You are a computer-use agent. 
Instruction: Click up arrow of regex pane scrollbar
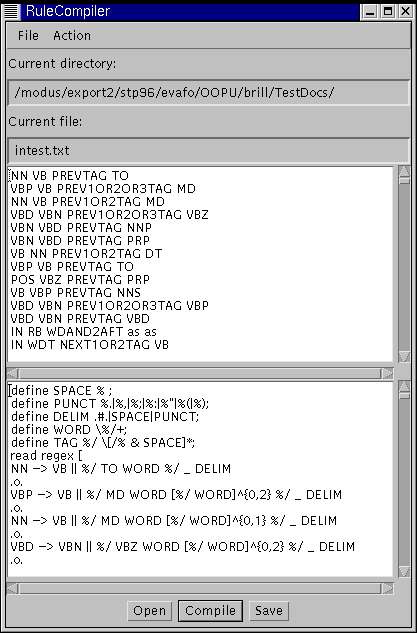[404, 386]
